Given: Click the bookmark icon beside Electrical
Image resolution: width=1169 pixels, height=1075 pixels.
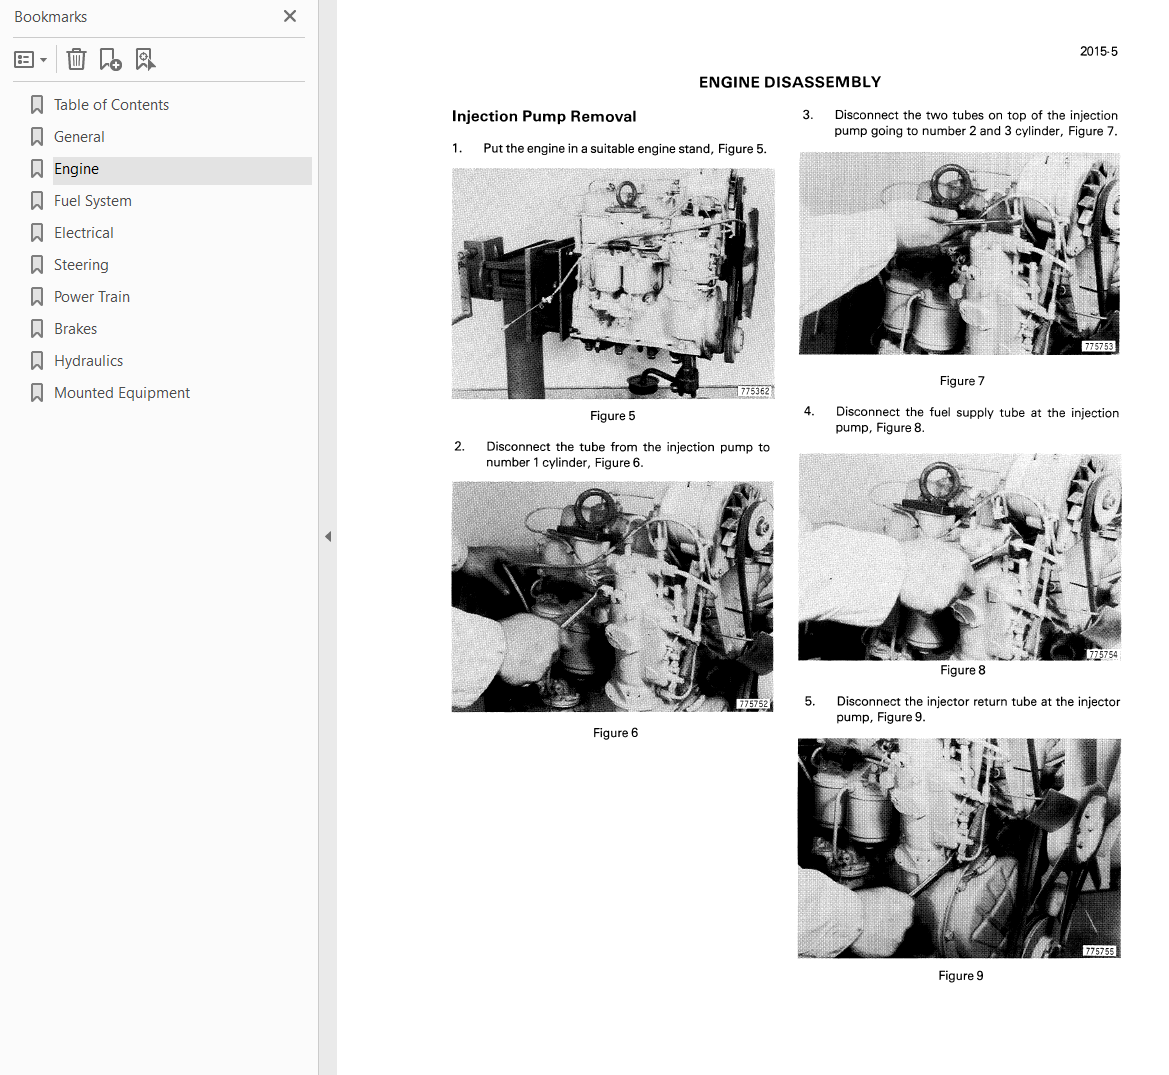Looking at the screenshot, I should coord(37,233).
